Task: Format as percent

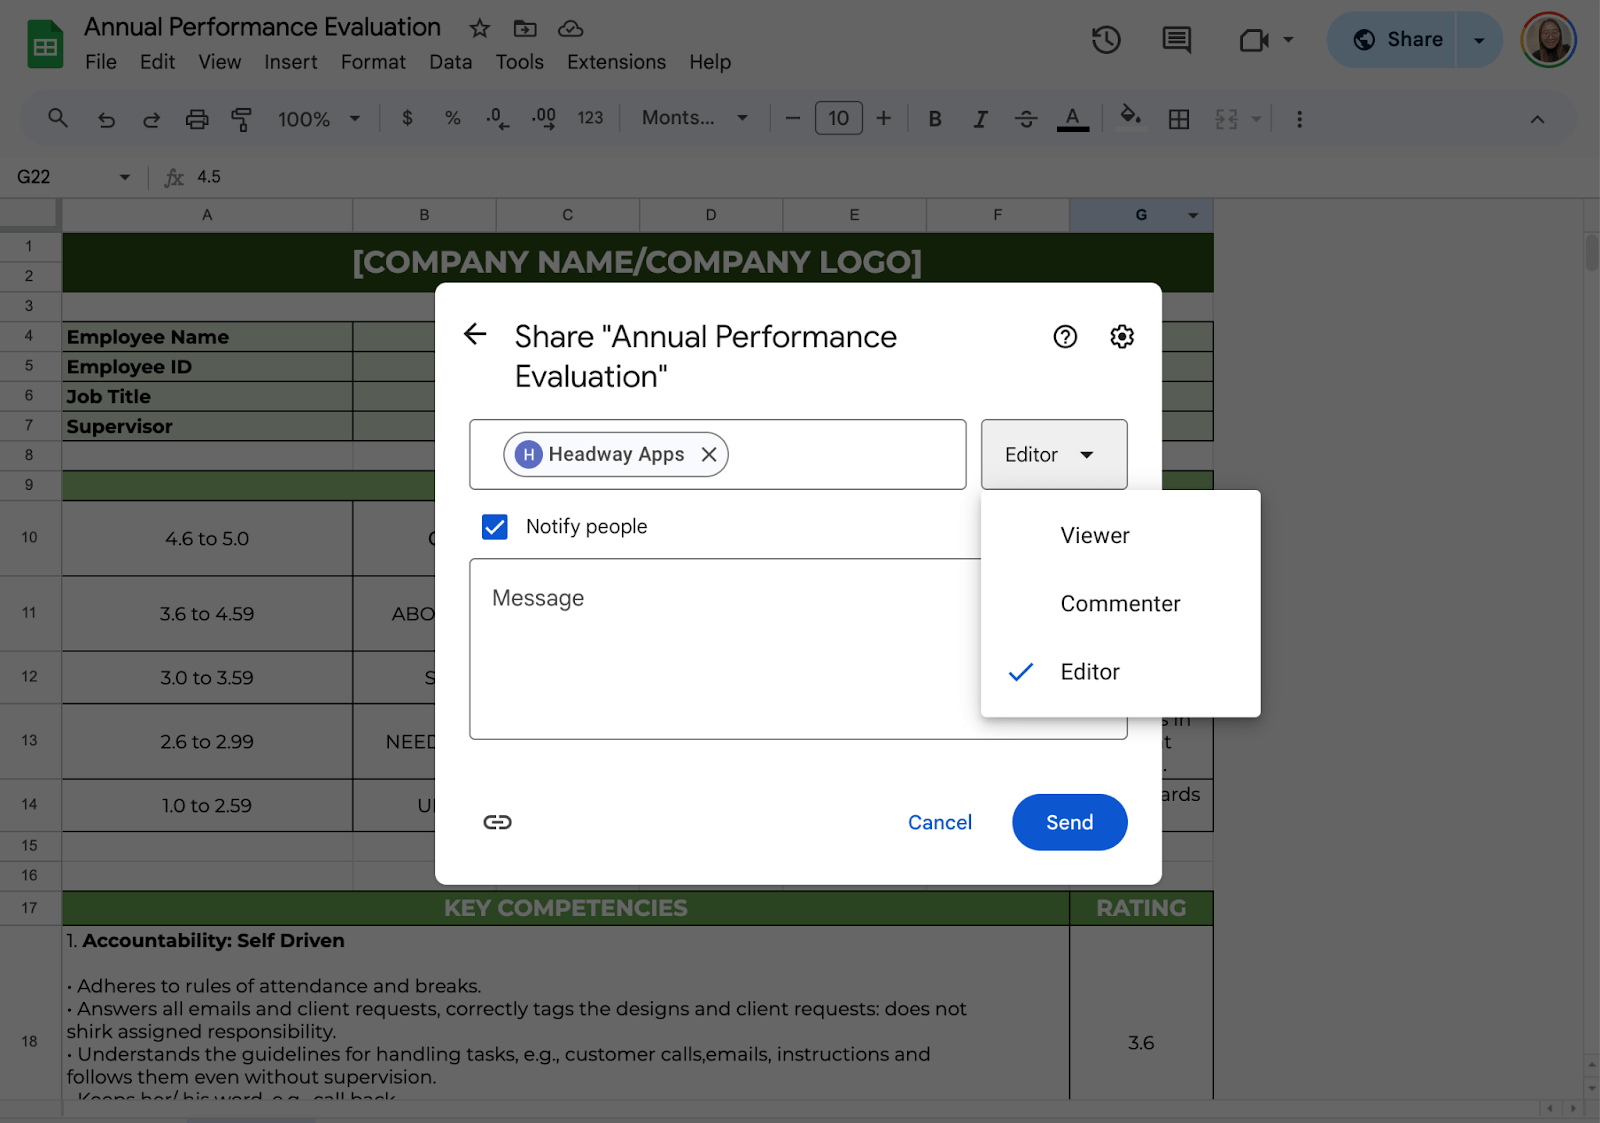Action: click(x=453, y=118)
